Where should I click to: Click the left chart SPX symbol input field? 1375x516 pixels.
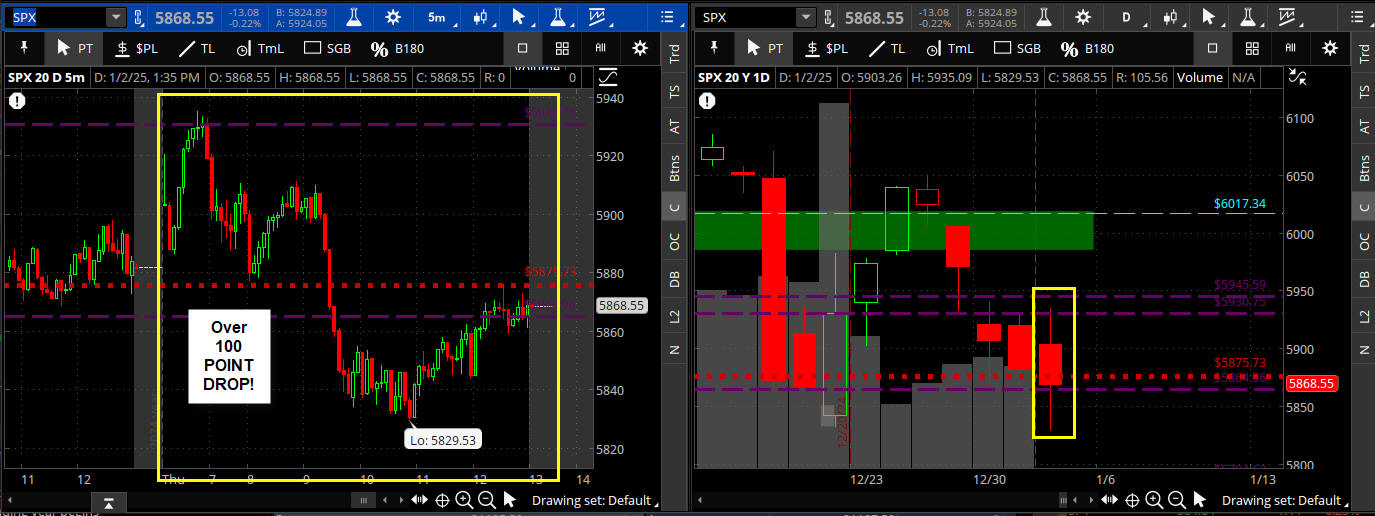tap(56, 17)
